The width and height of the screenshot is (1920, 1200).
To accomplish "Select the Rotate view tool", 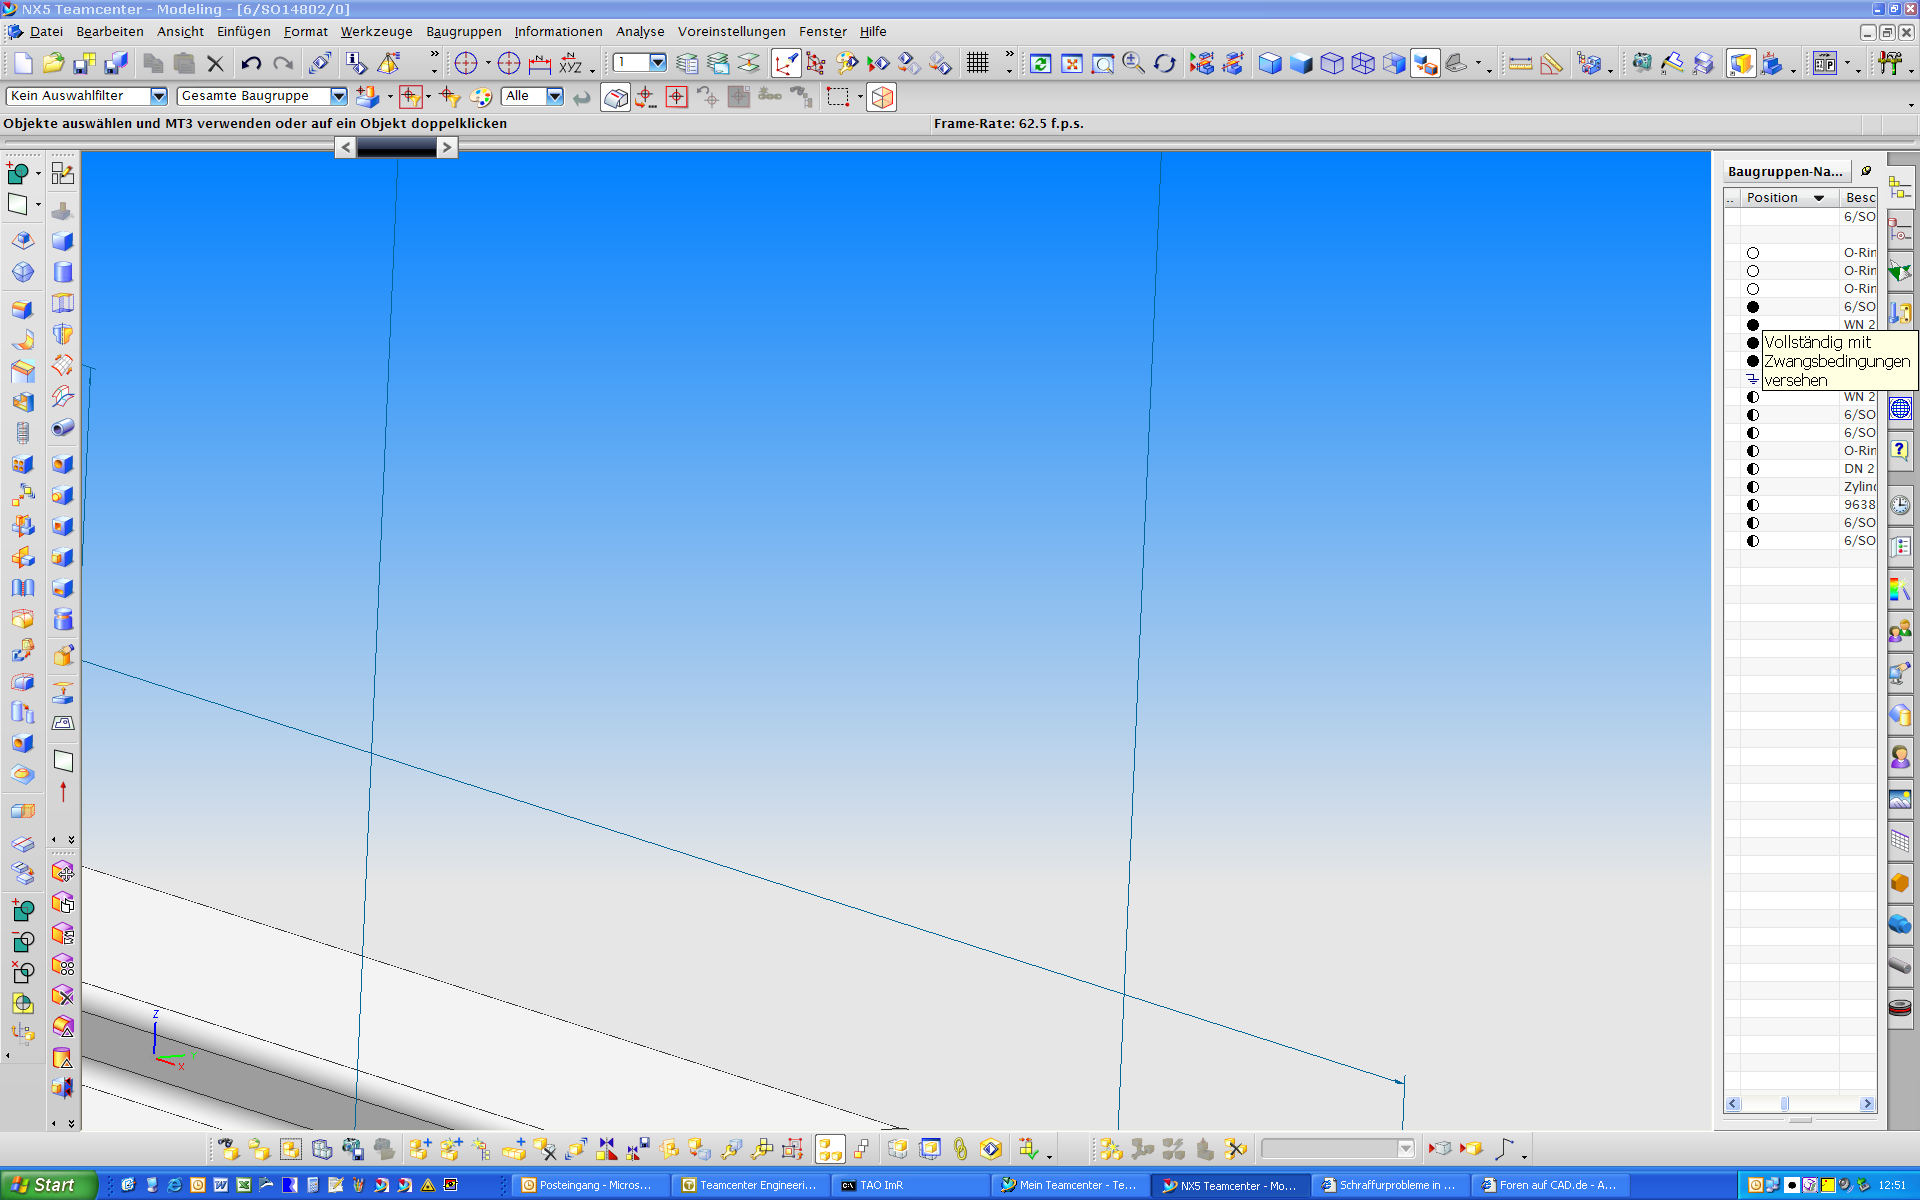I will point(1165,64).
